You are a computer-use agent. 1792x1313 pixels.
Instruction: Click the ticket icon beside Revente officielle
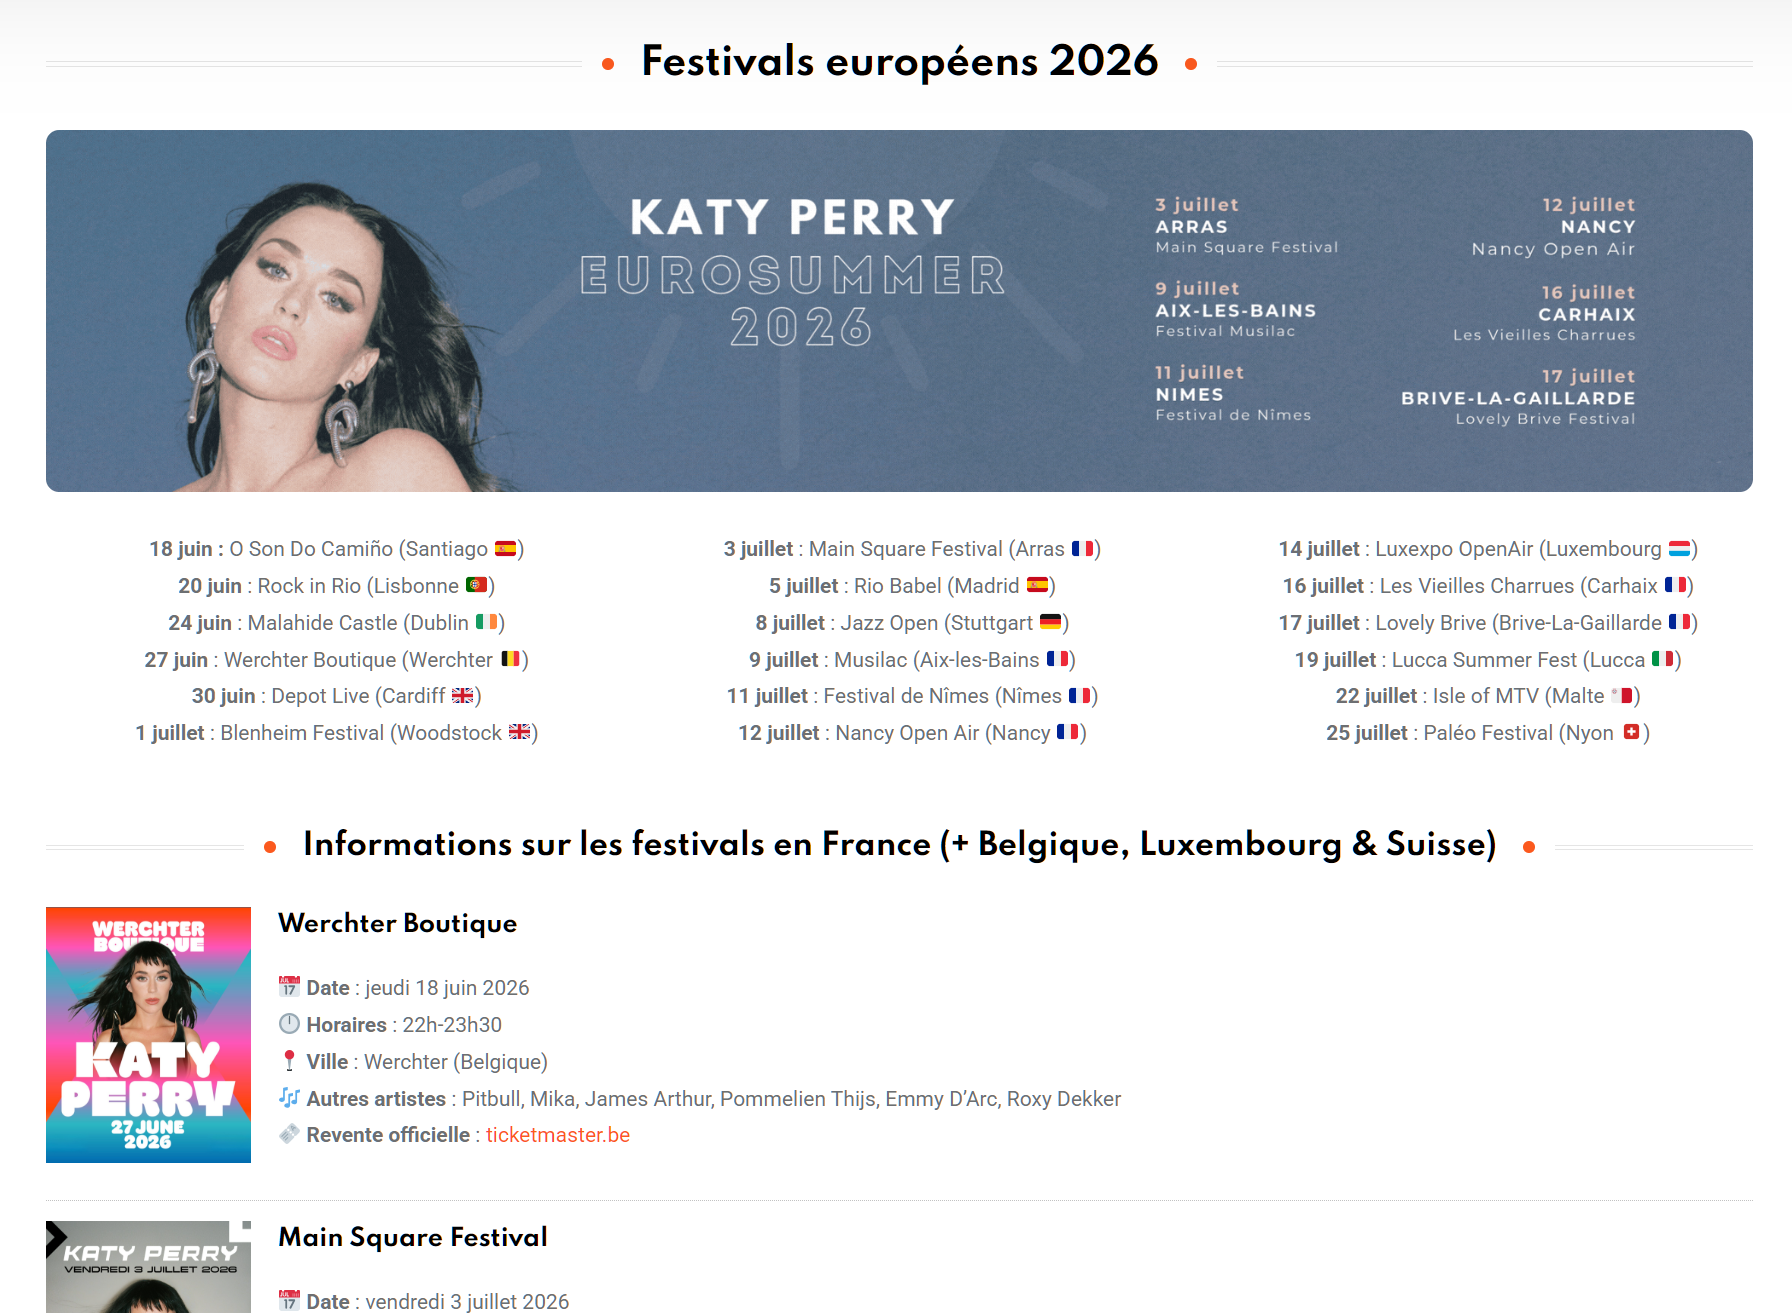pyautogui.click(x=289, y=1134)
